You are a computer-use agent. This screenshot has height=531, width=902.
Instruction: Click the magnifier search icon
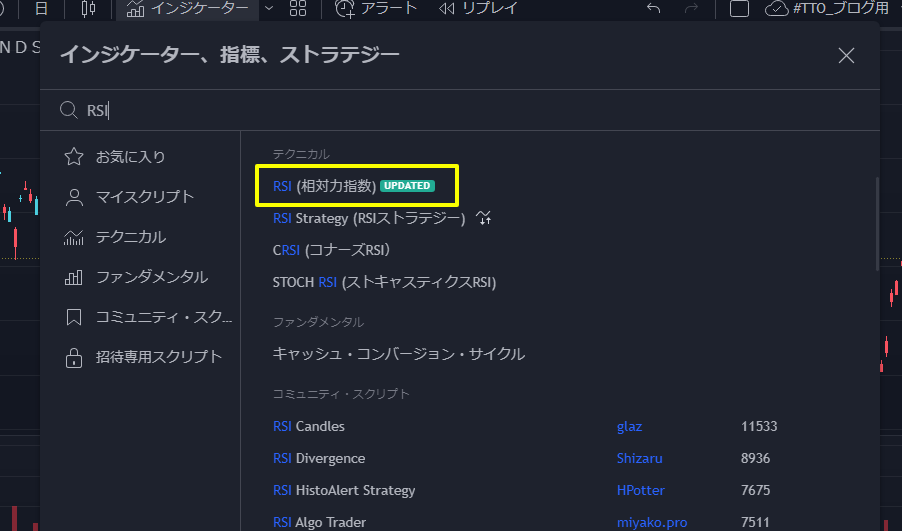[x=69, y=110]
